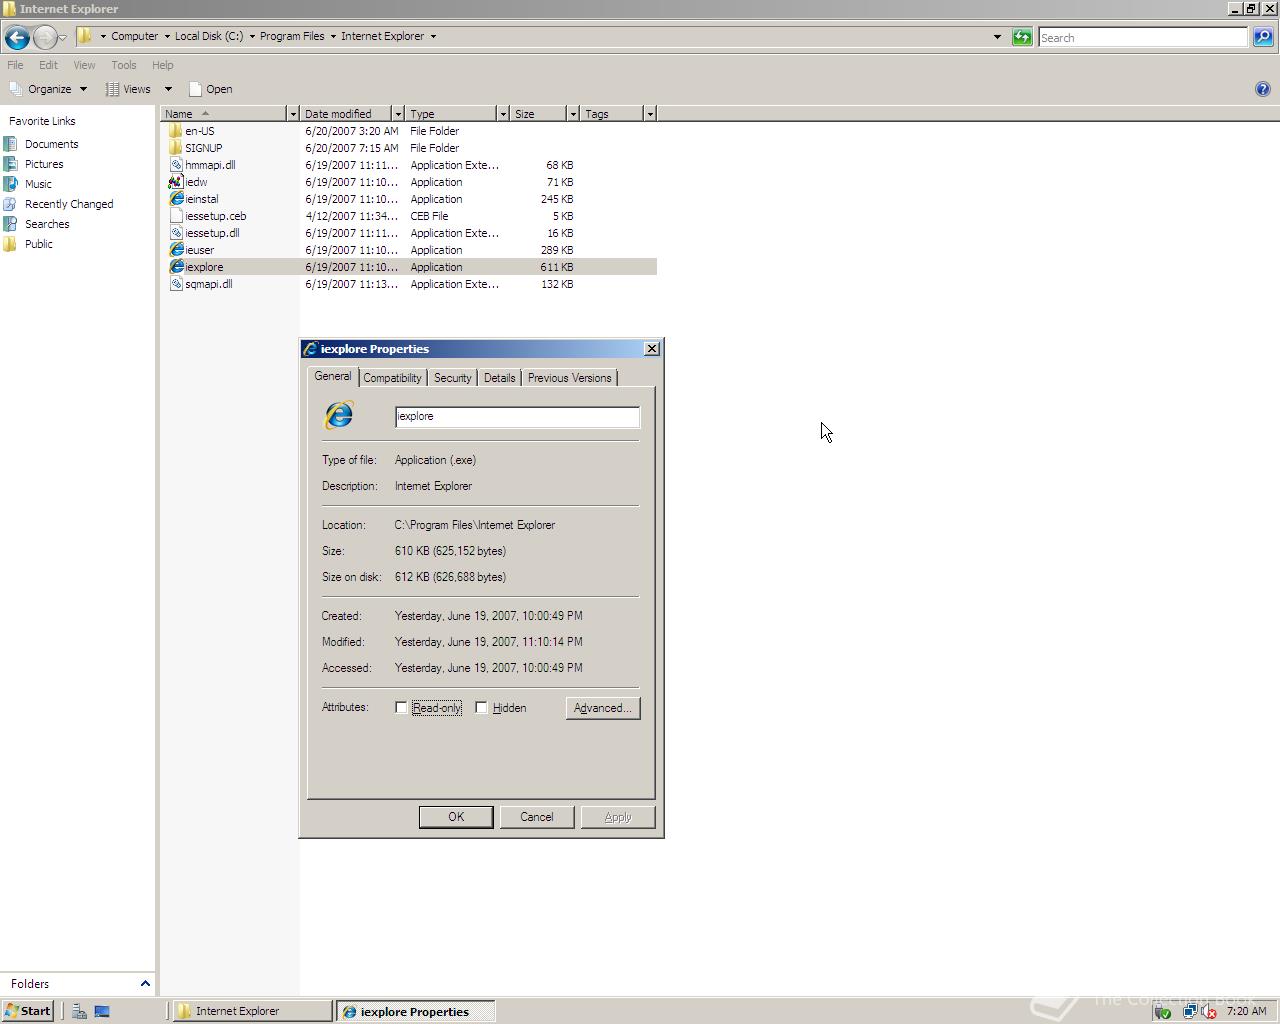Click the Back navigation arrow
This screenshot has height=1024, width=1280.
(16, 37)
